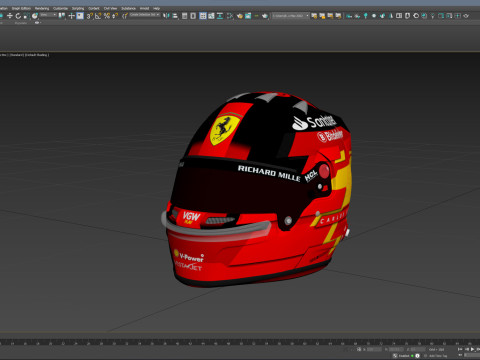Click the Previous Frame playback button

tap(467, 349)
